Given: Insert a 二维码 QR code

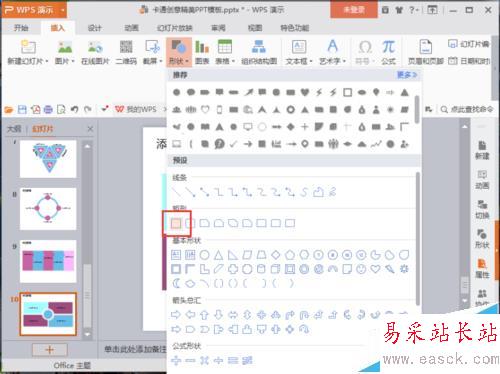Looking at the screenshot, I should coord(126,53).
